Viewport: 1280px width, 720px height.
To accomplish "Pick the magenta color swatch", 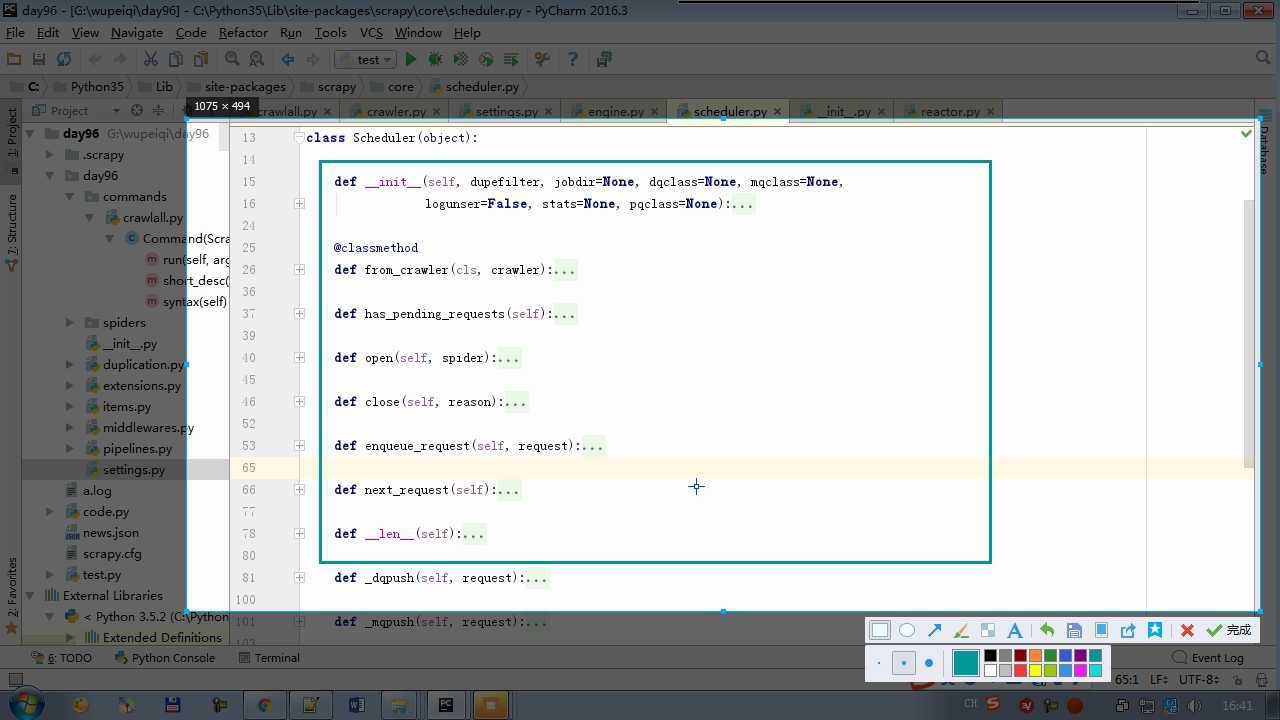I will 1080,670.
